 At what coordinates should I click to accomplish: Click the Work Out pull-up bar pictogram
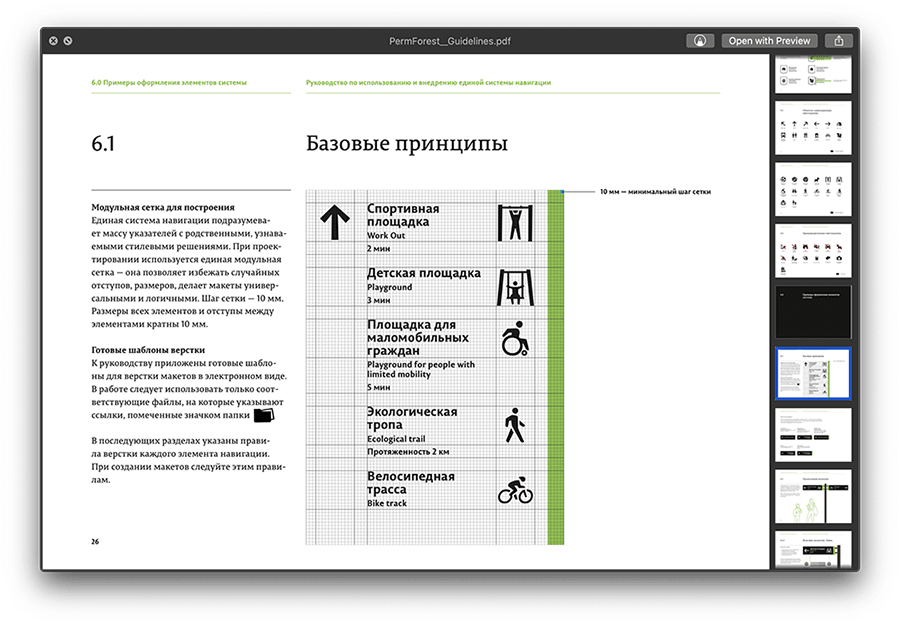click(x=515, y=222)
